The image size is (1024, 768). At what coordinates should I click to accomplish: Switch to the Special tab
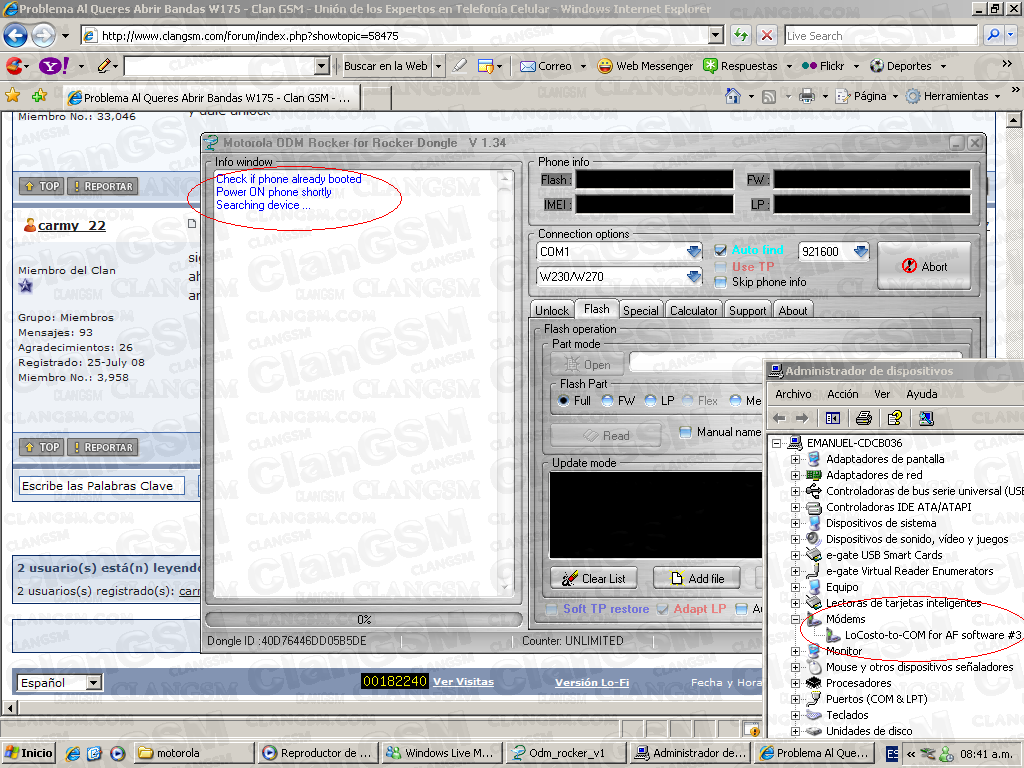coord(641,311)
